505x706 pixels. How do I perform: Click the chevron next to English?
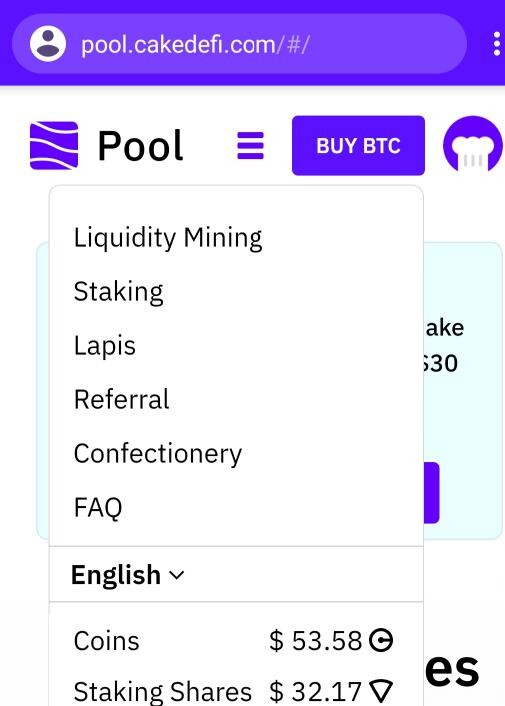[x=176, y=575]
